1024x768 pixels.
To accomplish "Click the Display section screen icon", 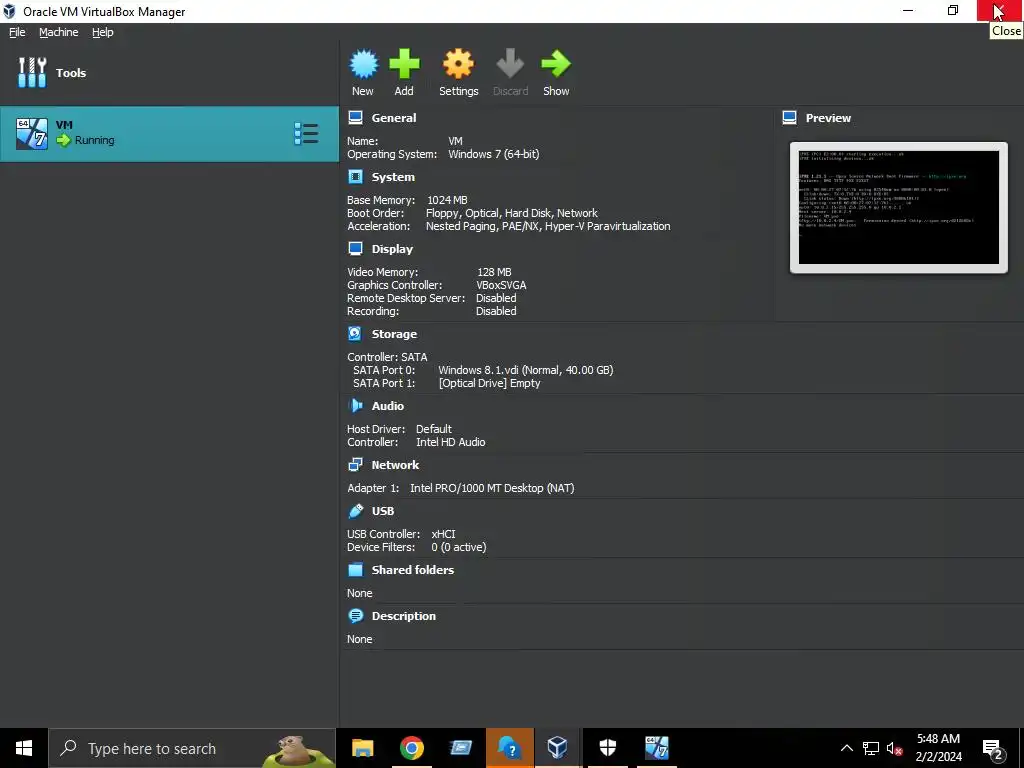I will click(x=355, y=249).
